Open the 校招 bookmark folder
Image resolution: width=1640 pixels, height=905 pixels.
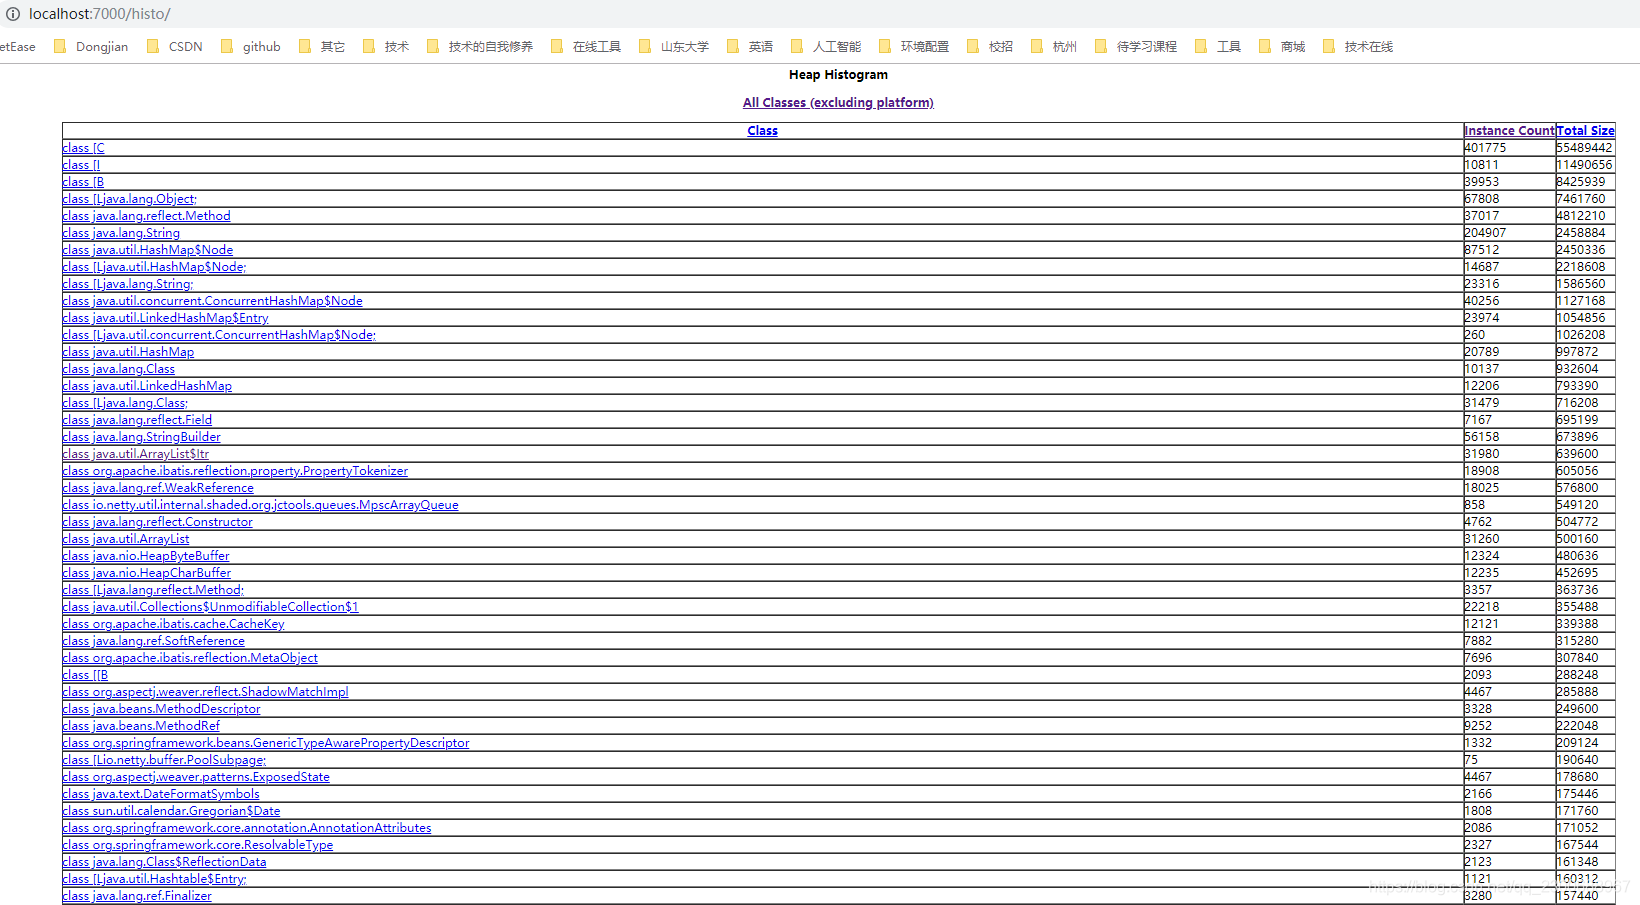pos(990,46)
